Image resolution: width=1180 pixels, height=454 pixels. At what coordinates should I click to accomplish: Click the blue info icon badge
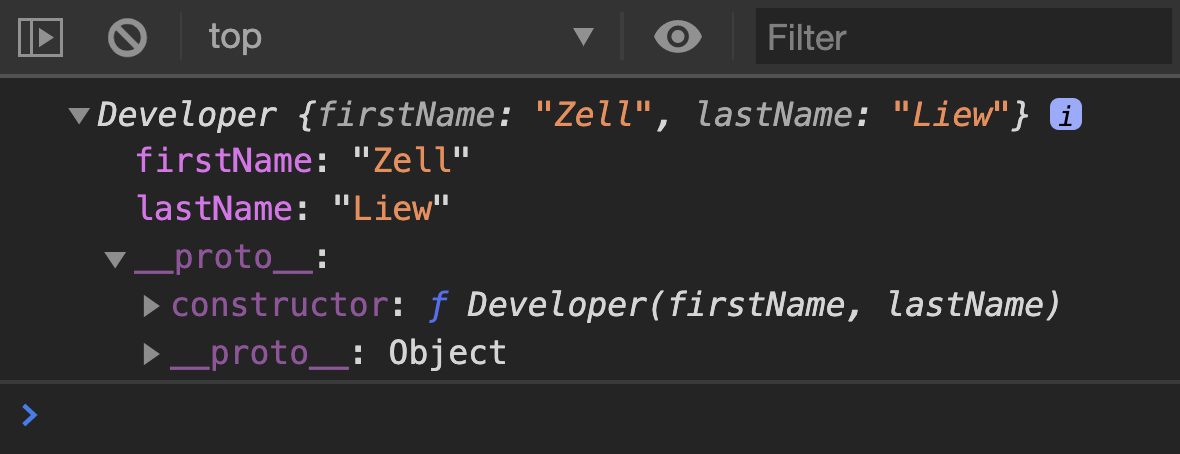tap(1066, 116)
